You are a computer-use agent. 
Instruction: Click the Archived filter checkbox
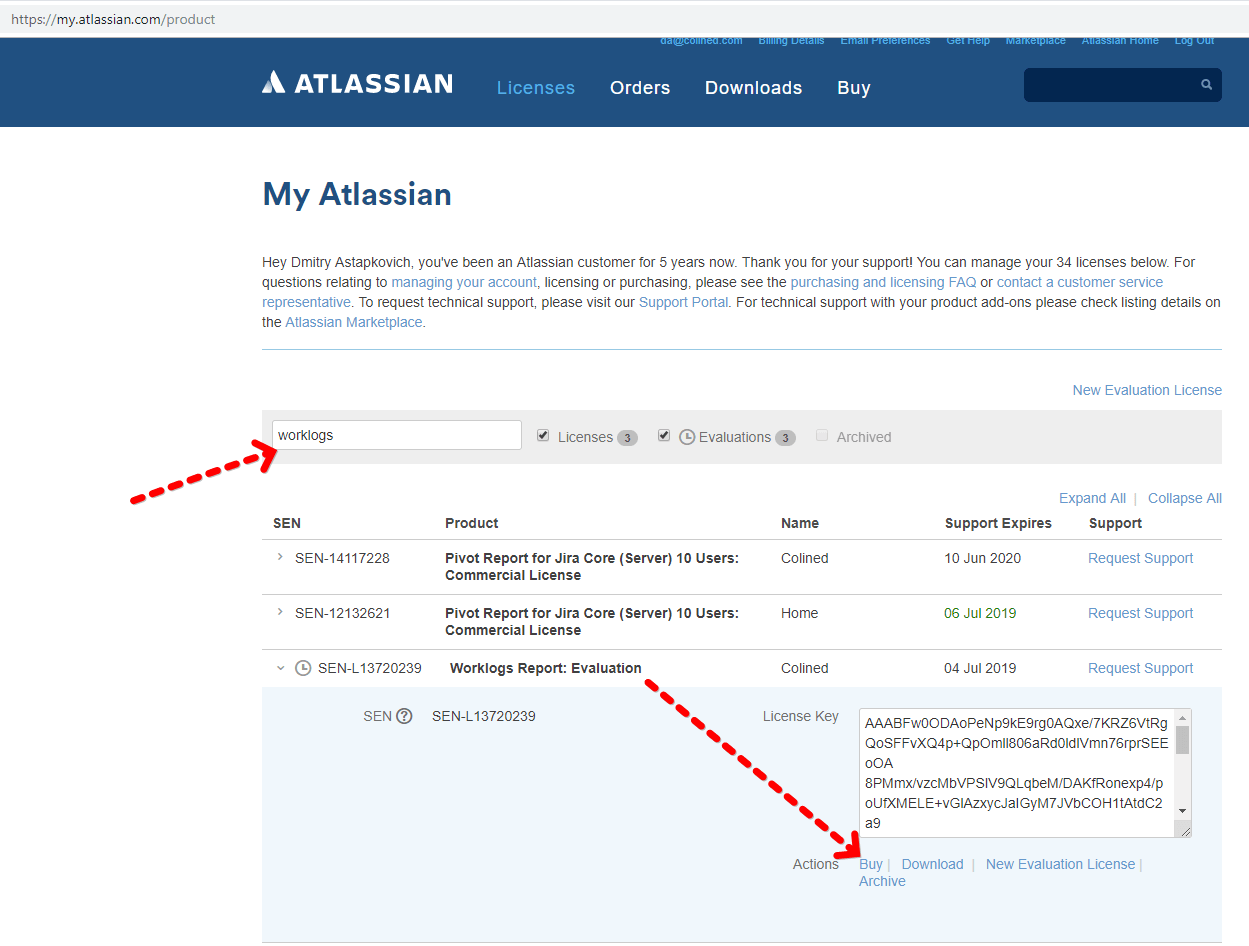(822, 436)
